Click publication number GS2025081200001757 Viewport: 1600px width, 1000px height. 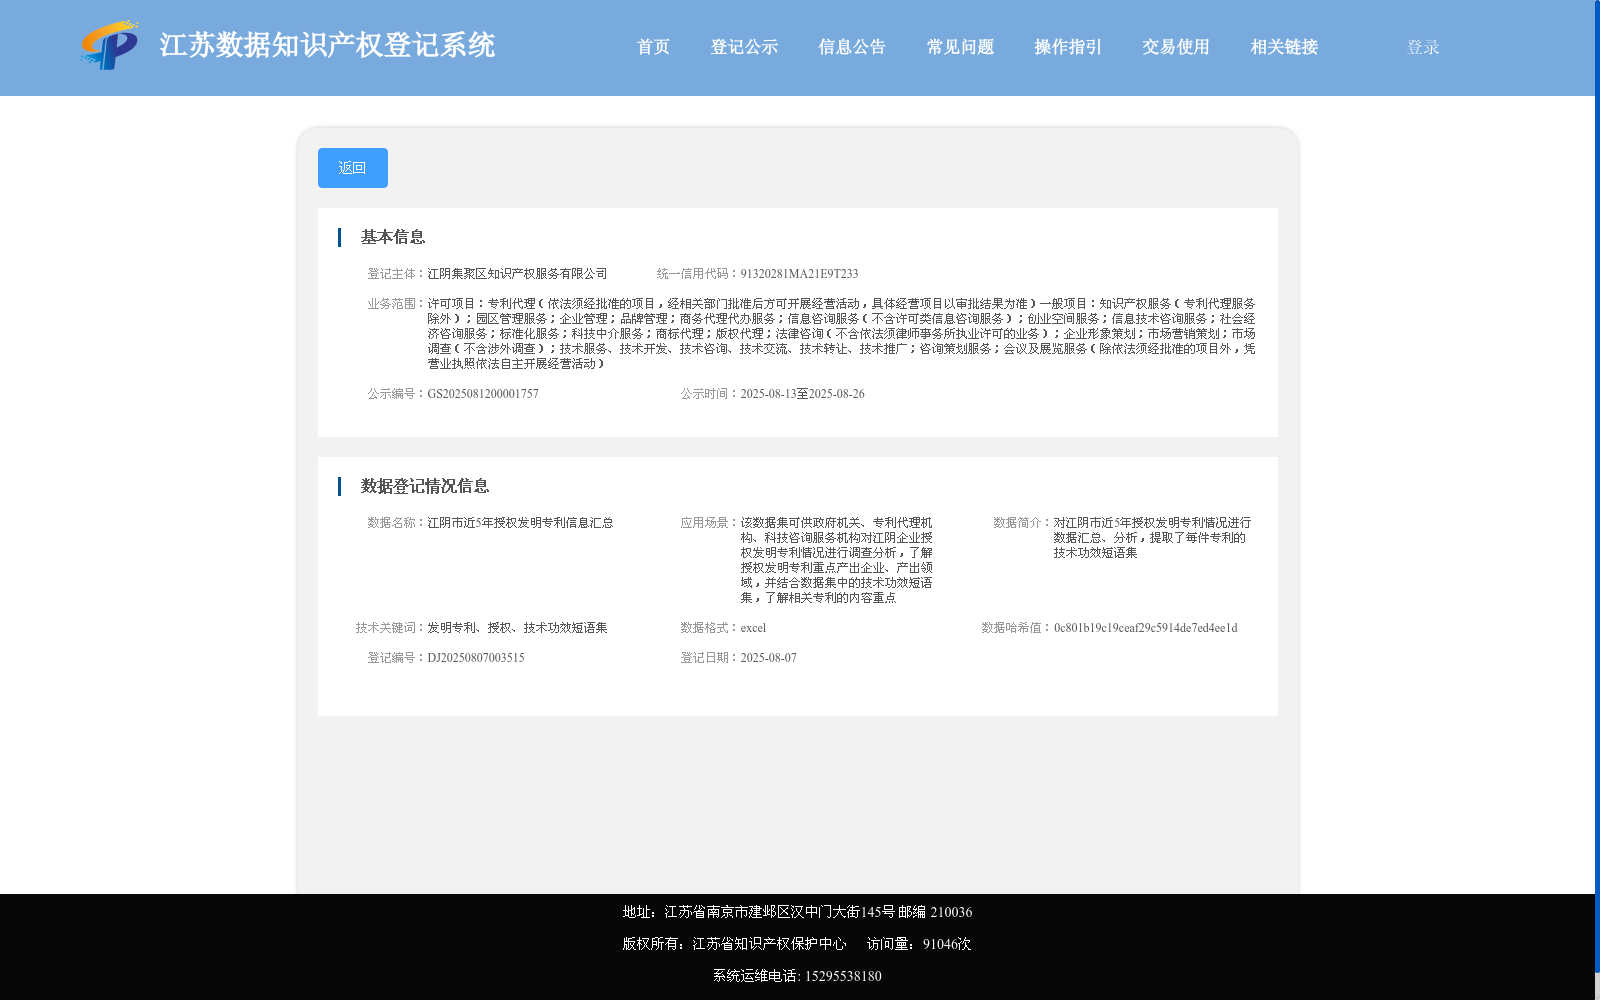click(483, 394)
